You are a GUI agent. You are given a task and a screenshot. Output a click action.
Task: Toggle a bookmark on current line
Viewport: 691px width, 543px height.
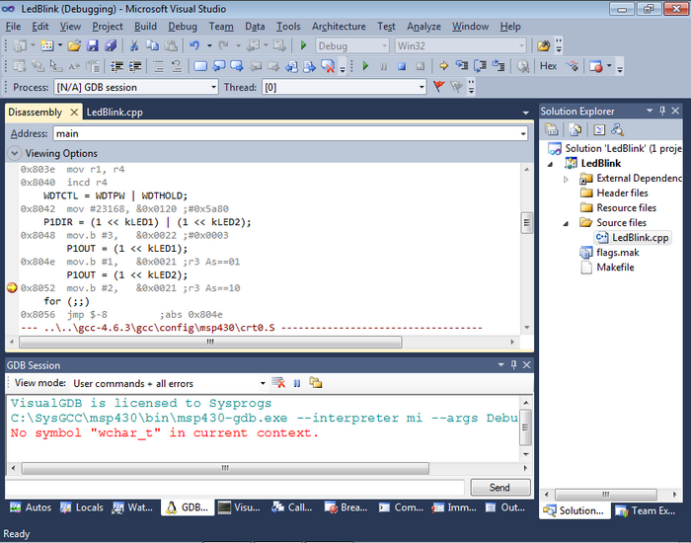coord(201,66)
